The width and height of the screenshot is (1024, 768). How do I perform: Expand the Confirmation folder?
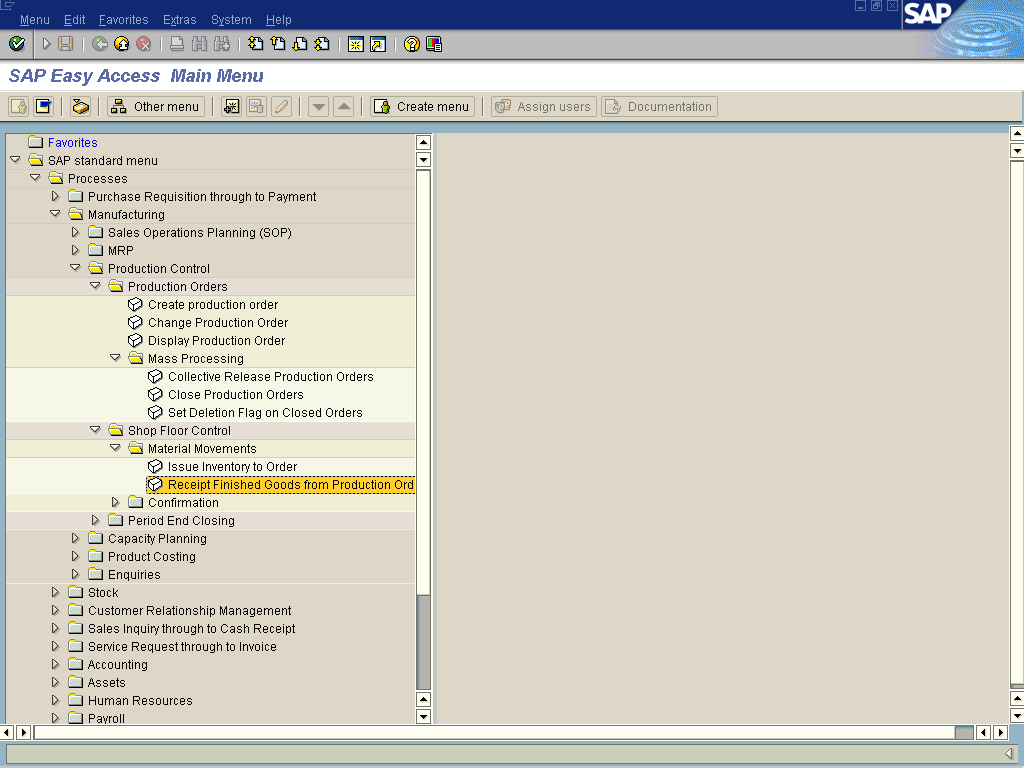pyautogui.click(x=116, y=502)
